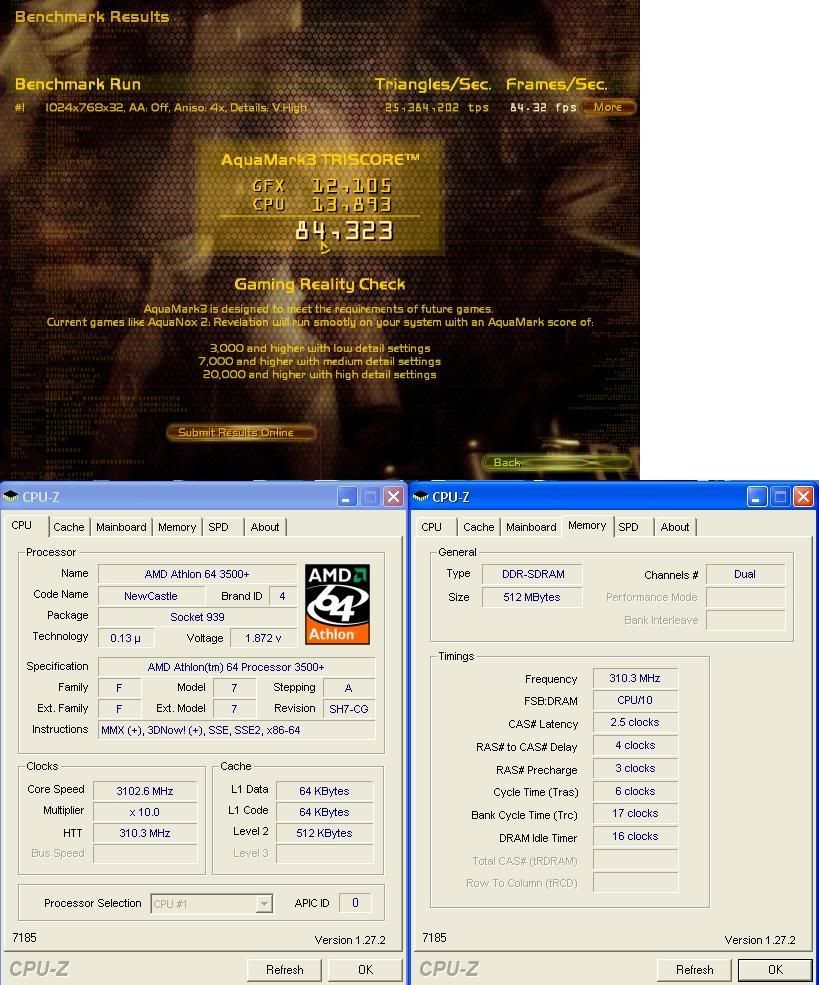The width and height of the screenshot is (819, 985).
Task: Click the Specification field text
Action: click(236, 667)
